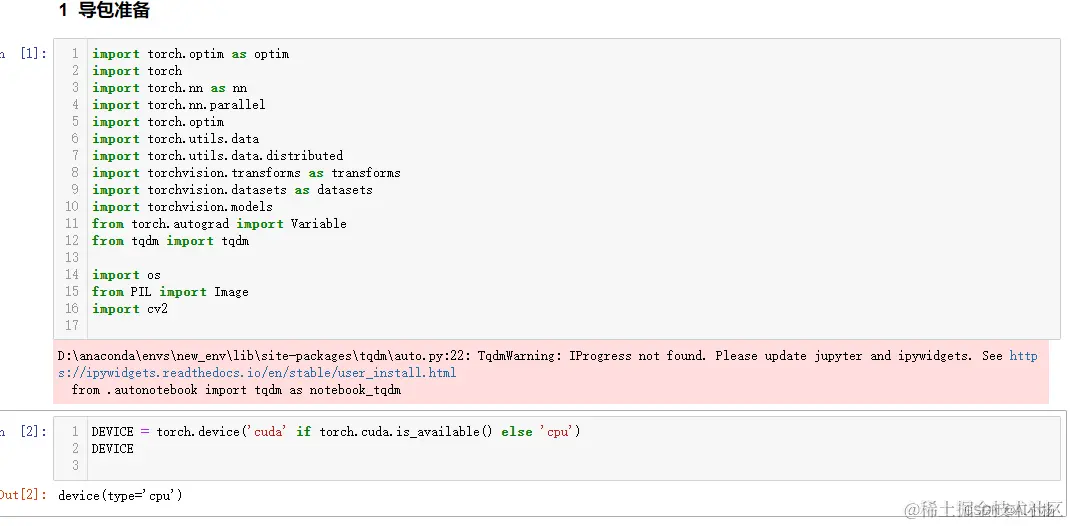Click the output text device(type='cpu')

pyautogui.click(x=120, y=496)
